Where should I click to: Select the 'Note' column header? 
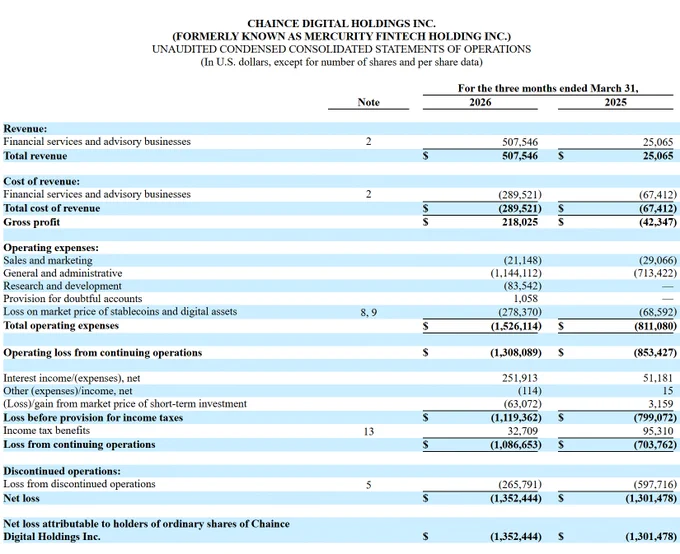coord(368,102)
